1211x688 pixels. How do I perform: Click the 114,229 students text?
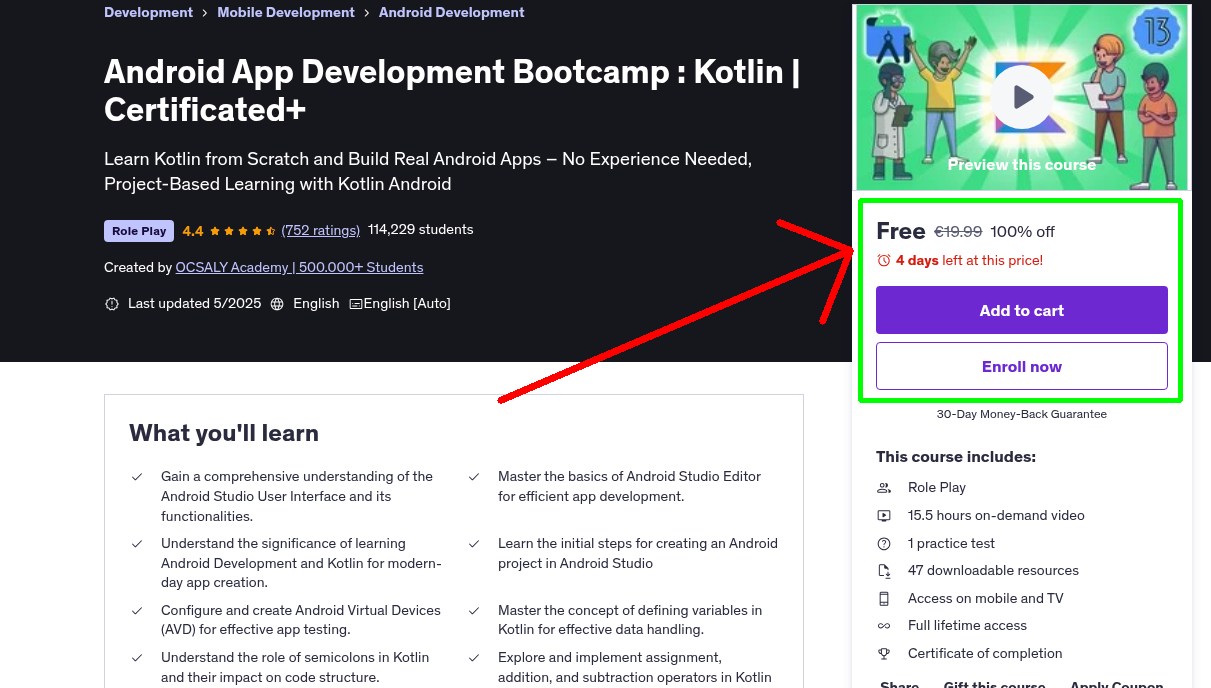click(421, 230)
